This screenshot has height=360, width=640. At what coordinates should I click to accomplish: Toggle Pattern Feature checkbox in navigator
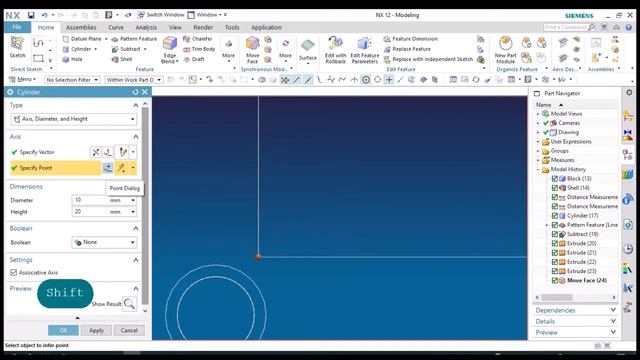[x=555, y=225]
